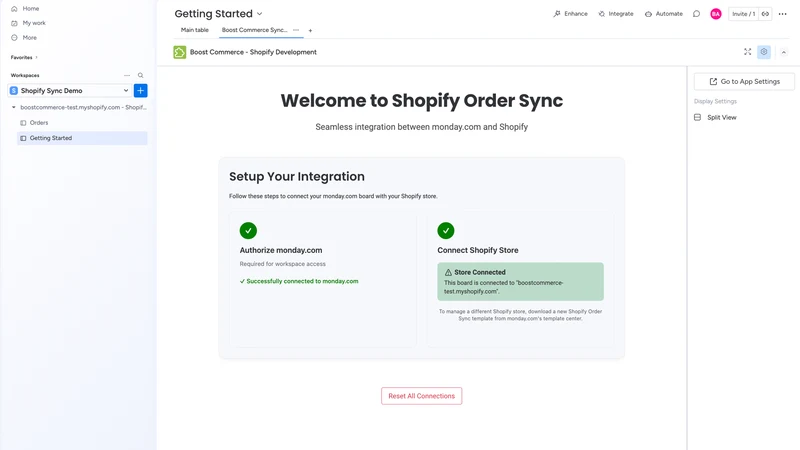800x450 pixels.
Task: Toggle the view settings gear icon
Action: click(x=764, y=52)
